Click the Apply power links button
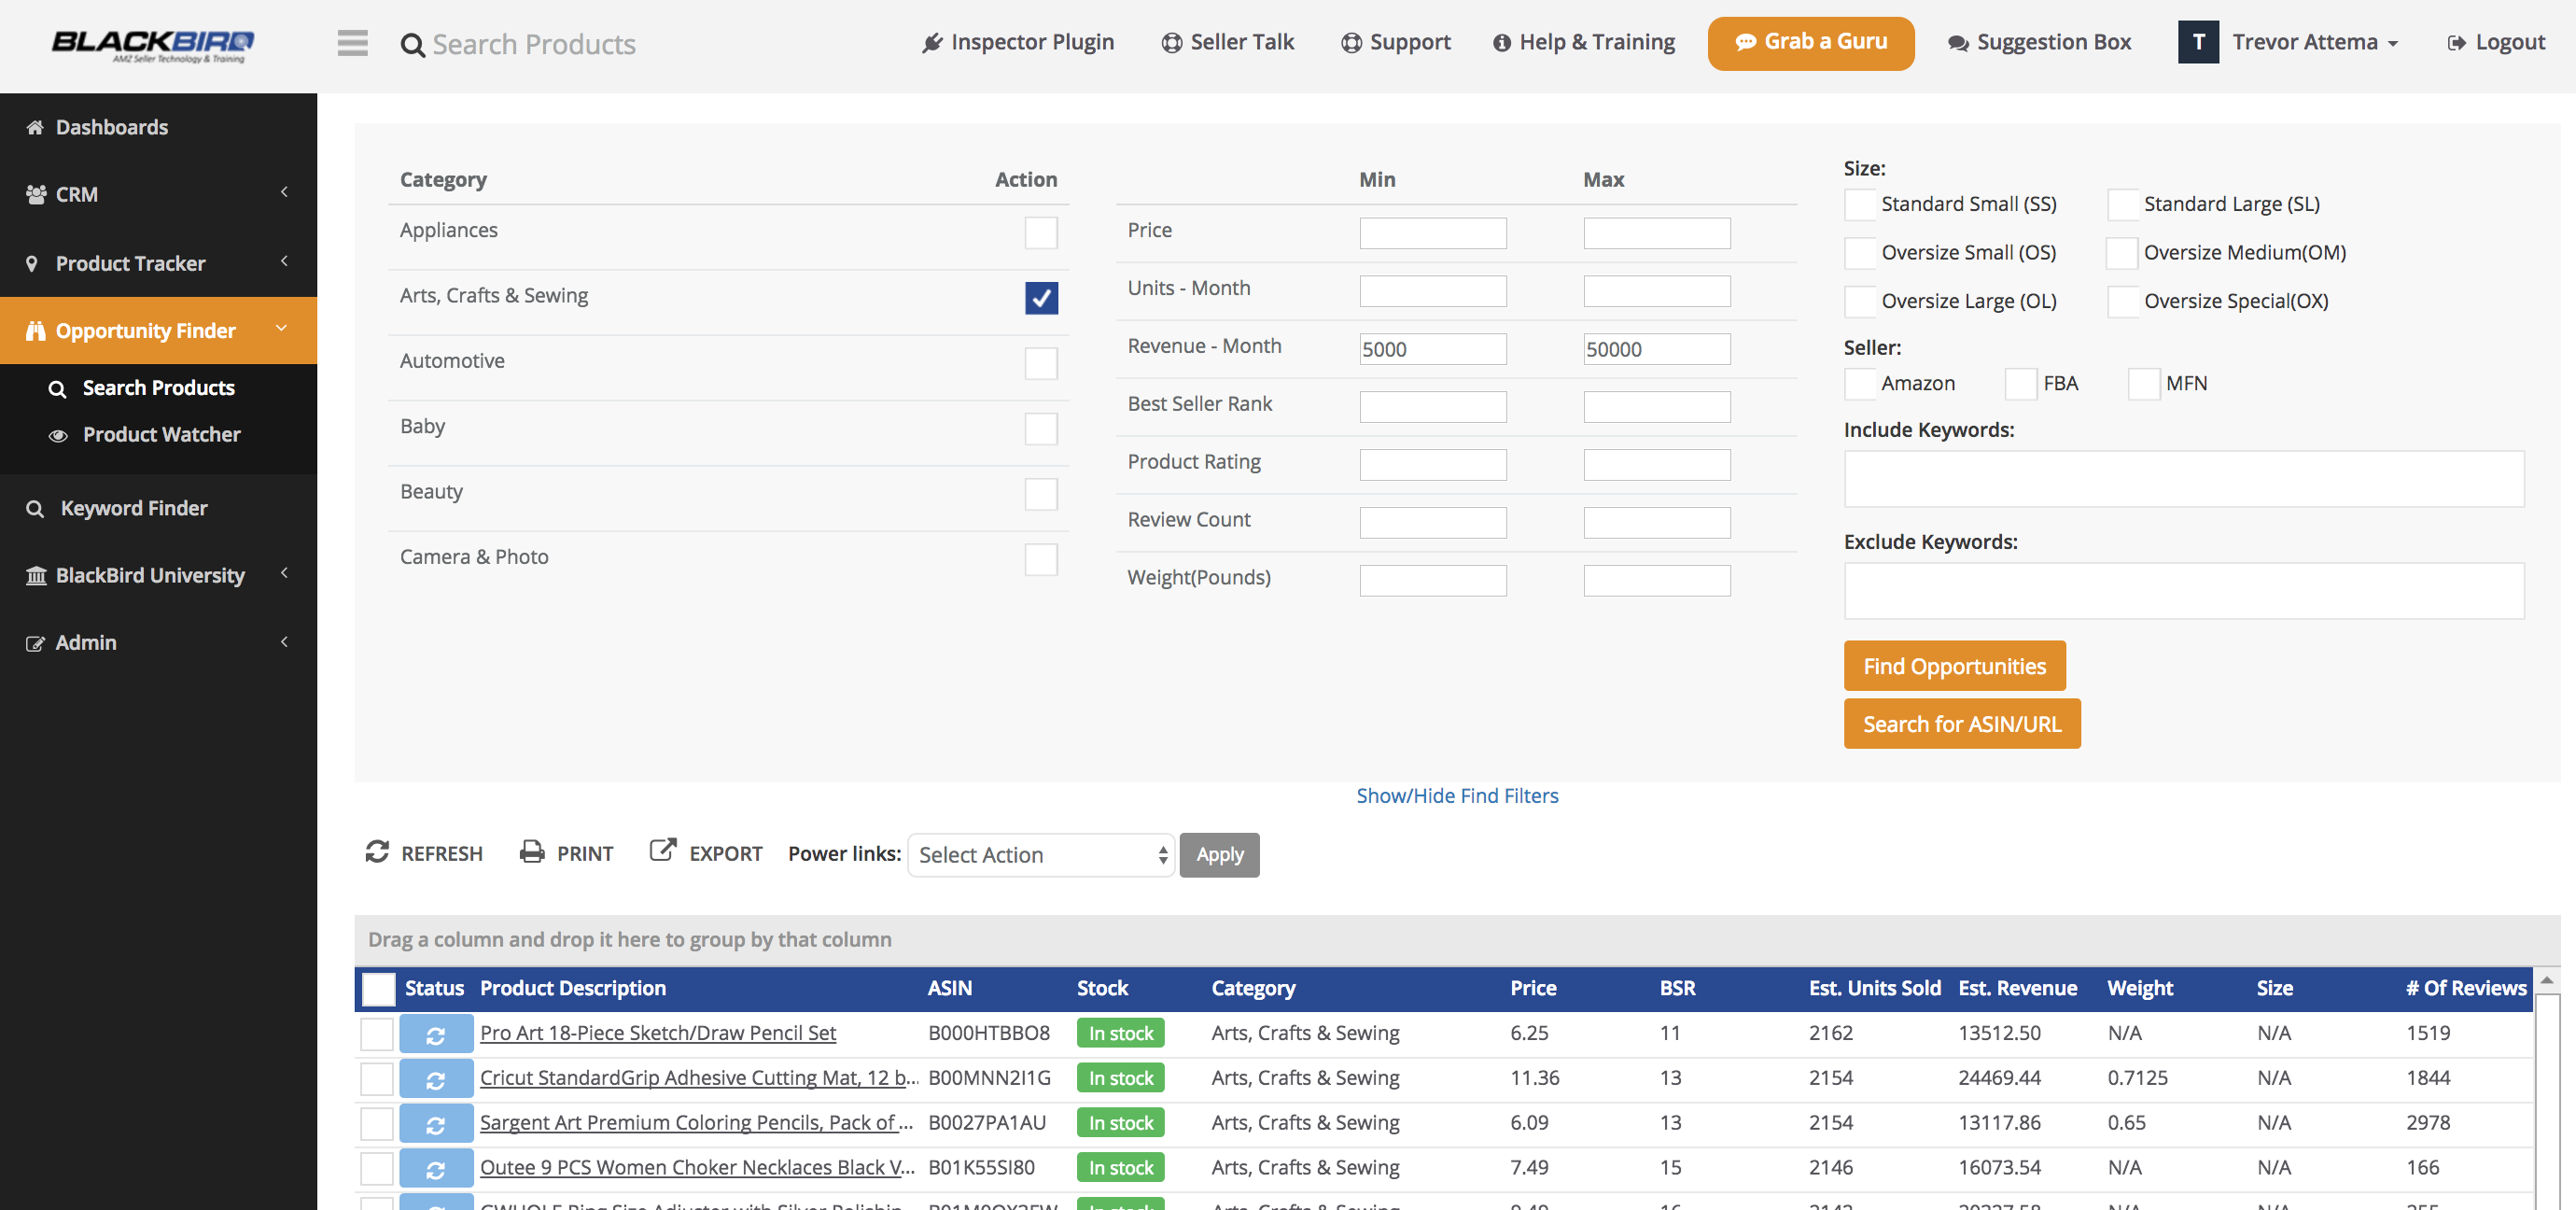 click(x=1219, y=855)
